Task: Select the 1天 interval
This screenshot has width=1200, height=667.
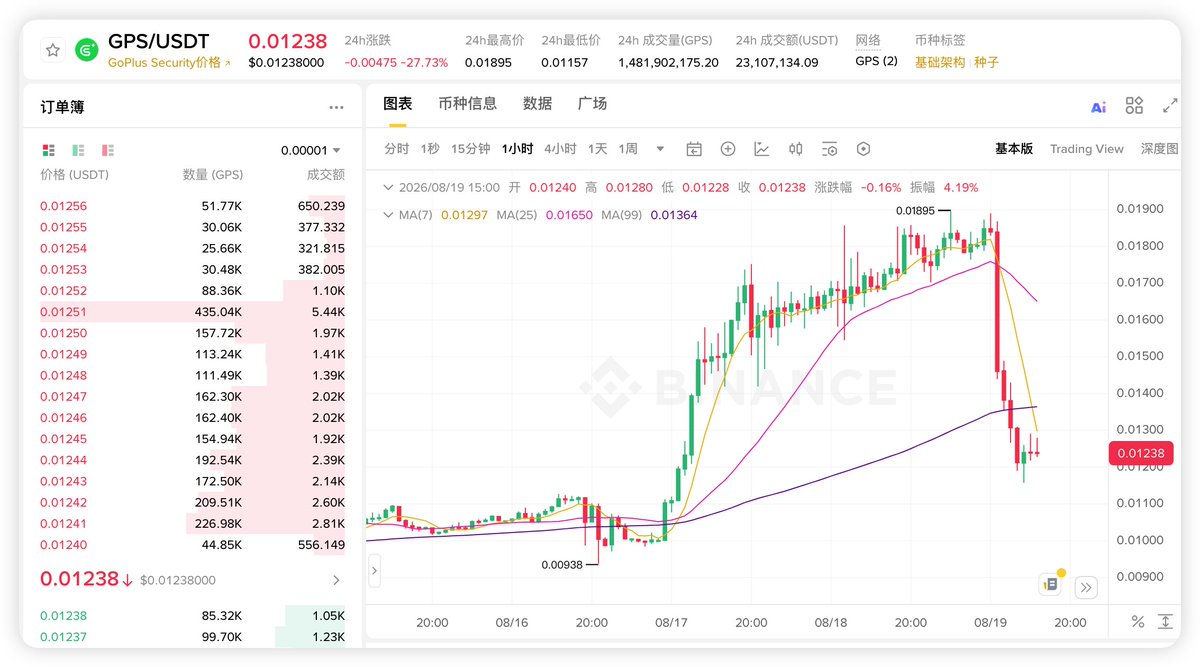Action: (x=597, y=149)
